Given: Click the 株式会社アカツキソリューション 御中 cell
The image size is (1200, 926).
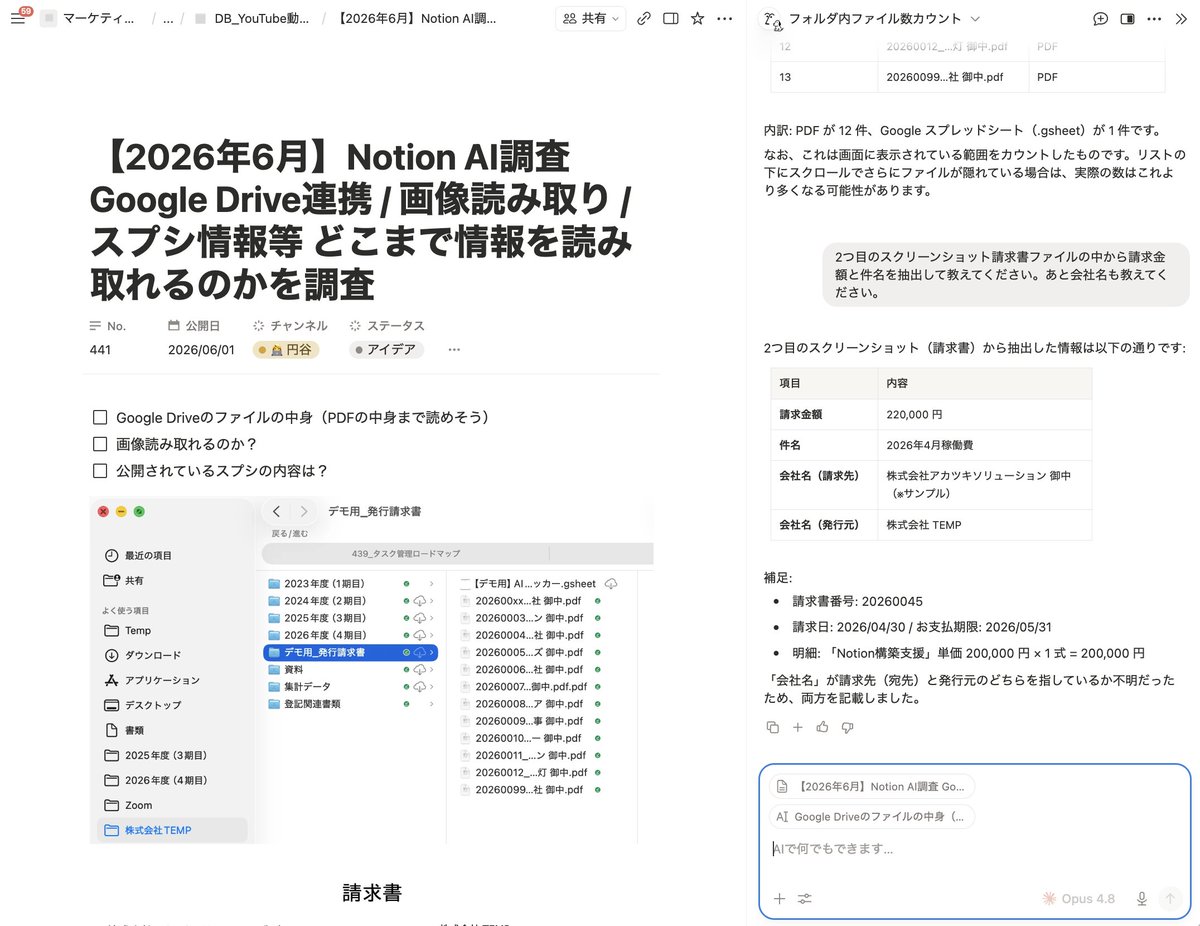Looking at the screenshot, I should tap(985, 485).
